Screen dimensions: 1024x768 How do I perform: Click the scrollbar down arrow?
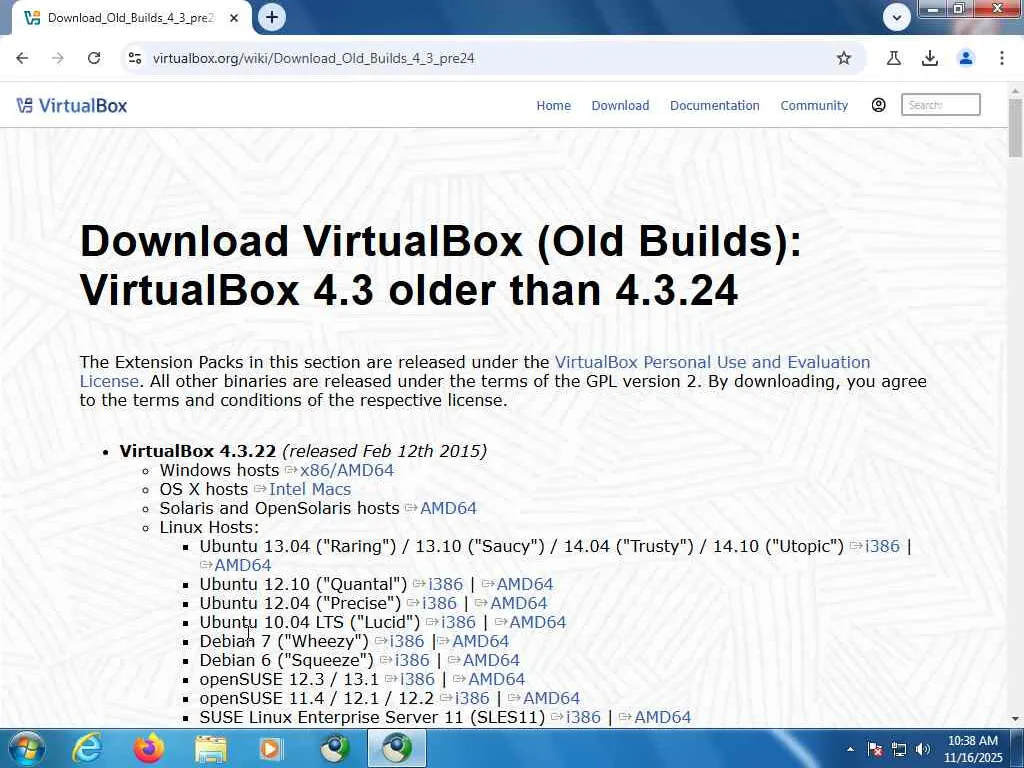coord(1015,719)
